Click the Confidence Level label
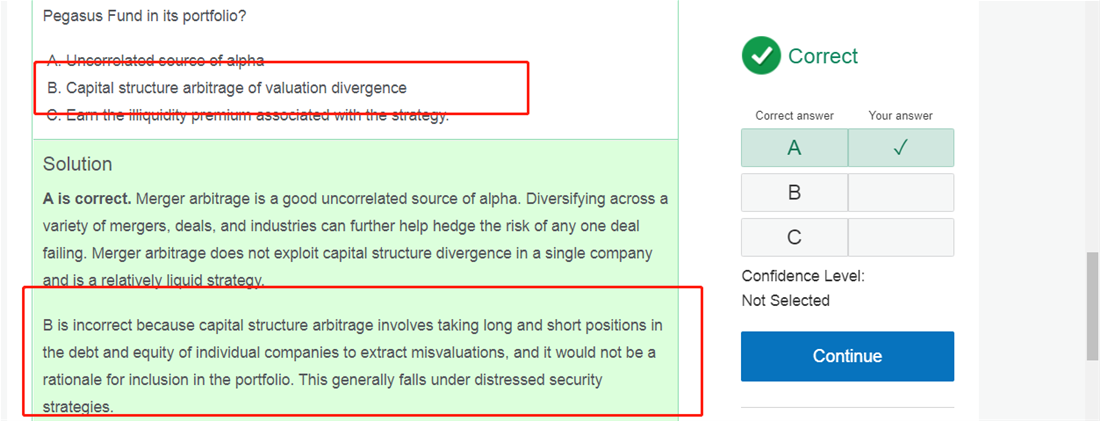This screenshot has height=421, width=1100. pos(803,276)
